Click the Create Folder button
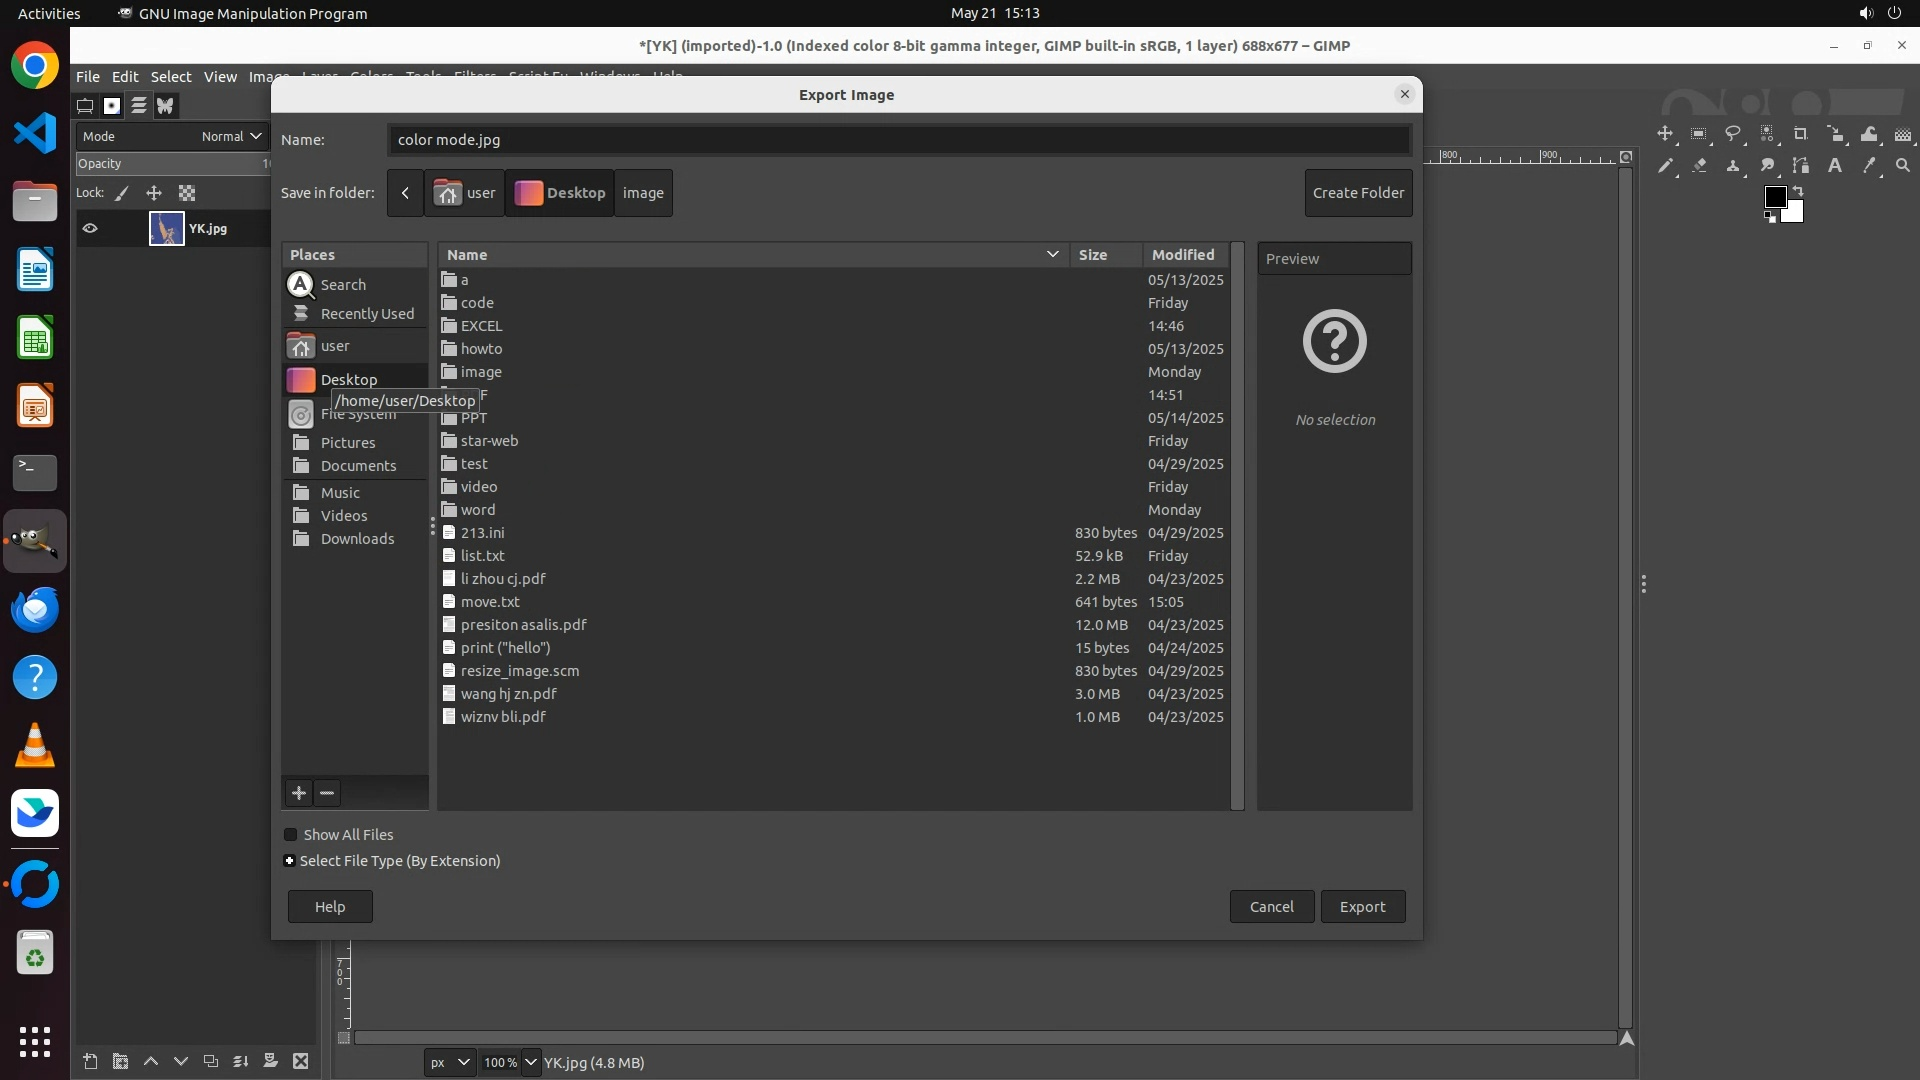This screenshot has width=1920, height=1080. [1357, 192]
